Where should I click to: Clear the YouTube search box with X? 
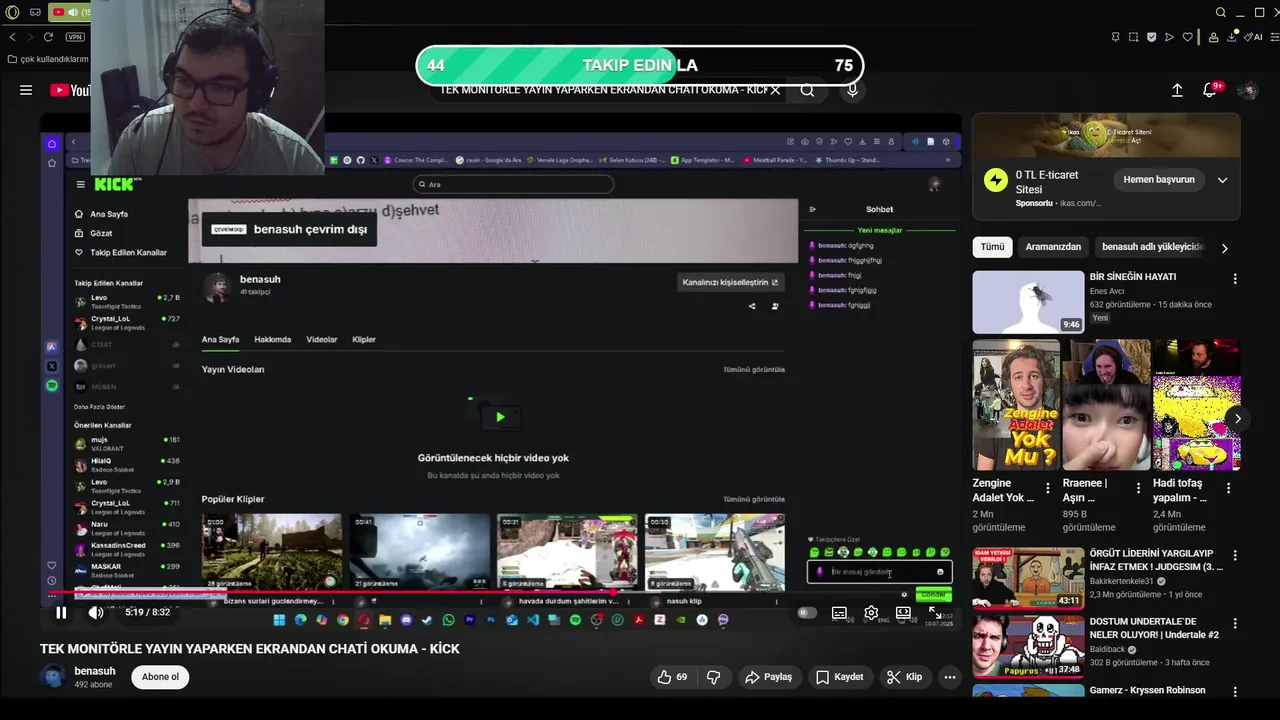pyautogui.click(x=775, y=90)
